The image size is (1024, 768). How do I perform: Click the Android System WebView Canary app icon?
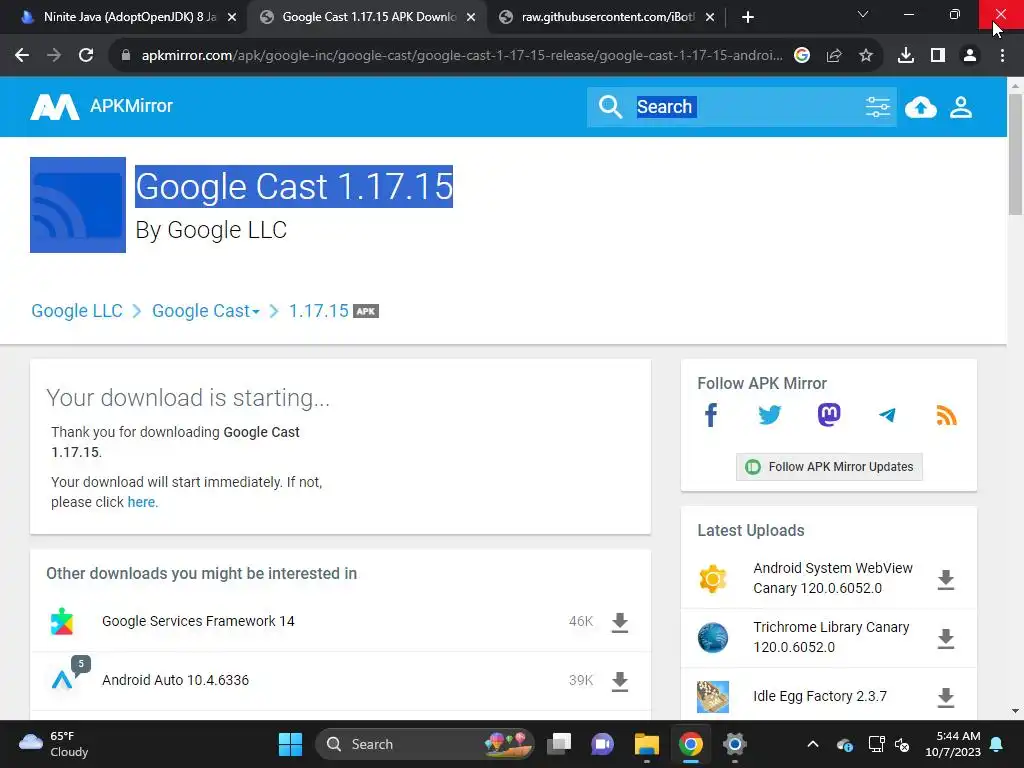tap(712, 579)
